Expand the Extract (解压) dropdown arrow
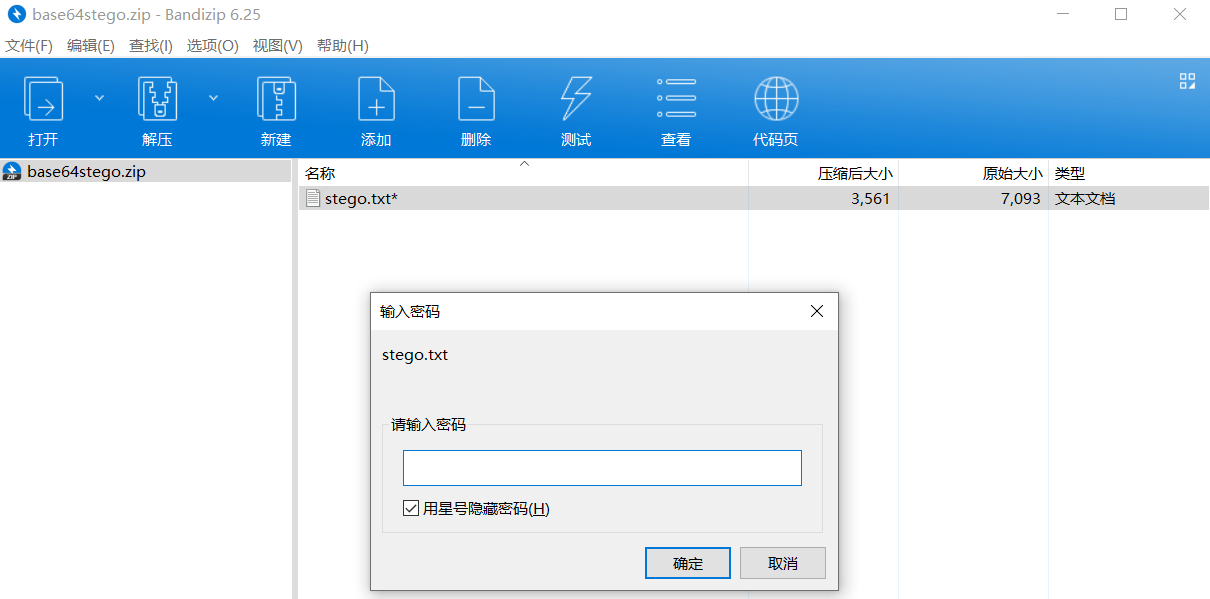Screen dimensions: 1210x599 (x=213, y=97)
